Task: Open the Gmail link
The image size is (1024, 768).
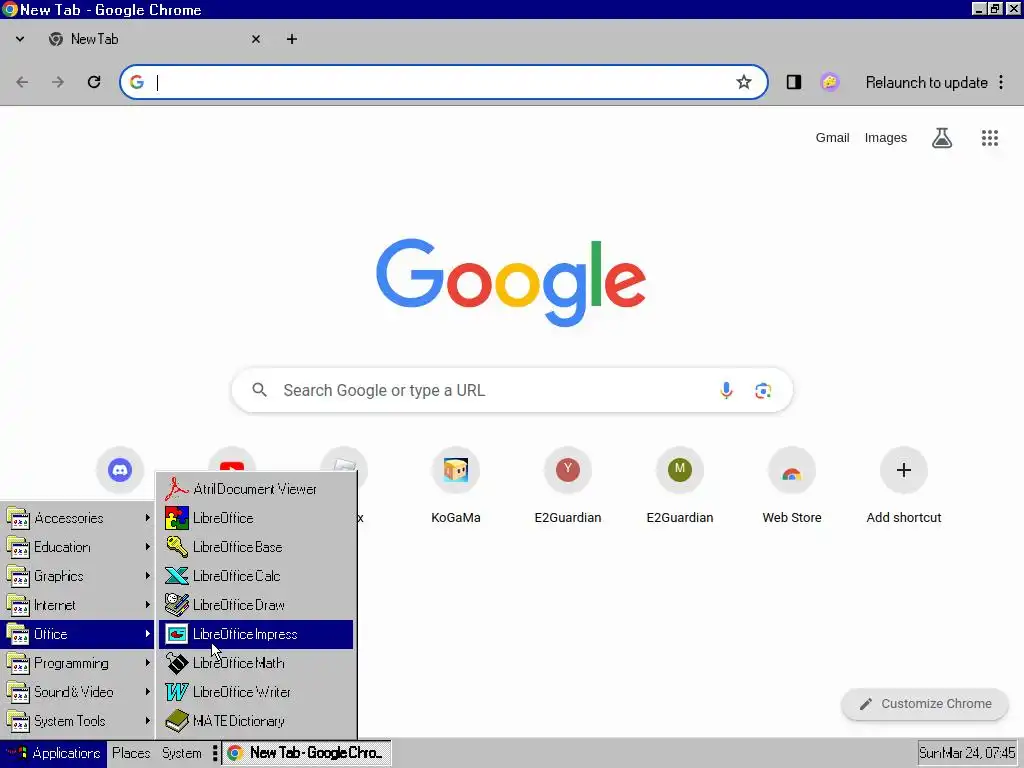Action: pyautogui.click(x=832, y=138)
